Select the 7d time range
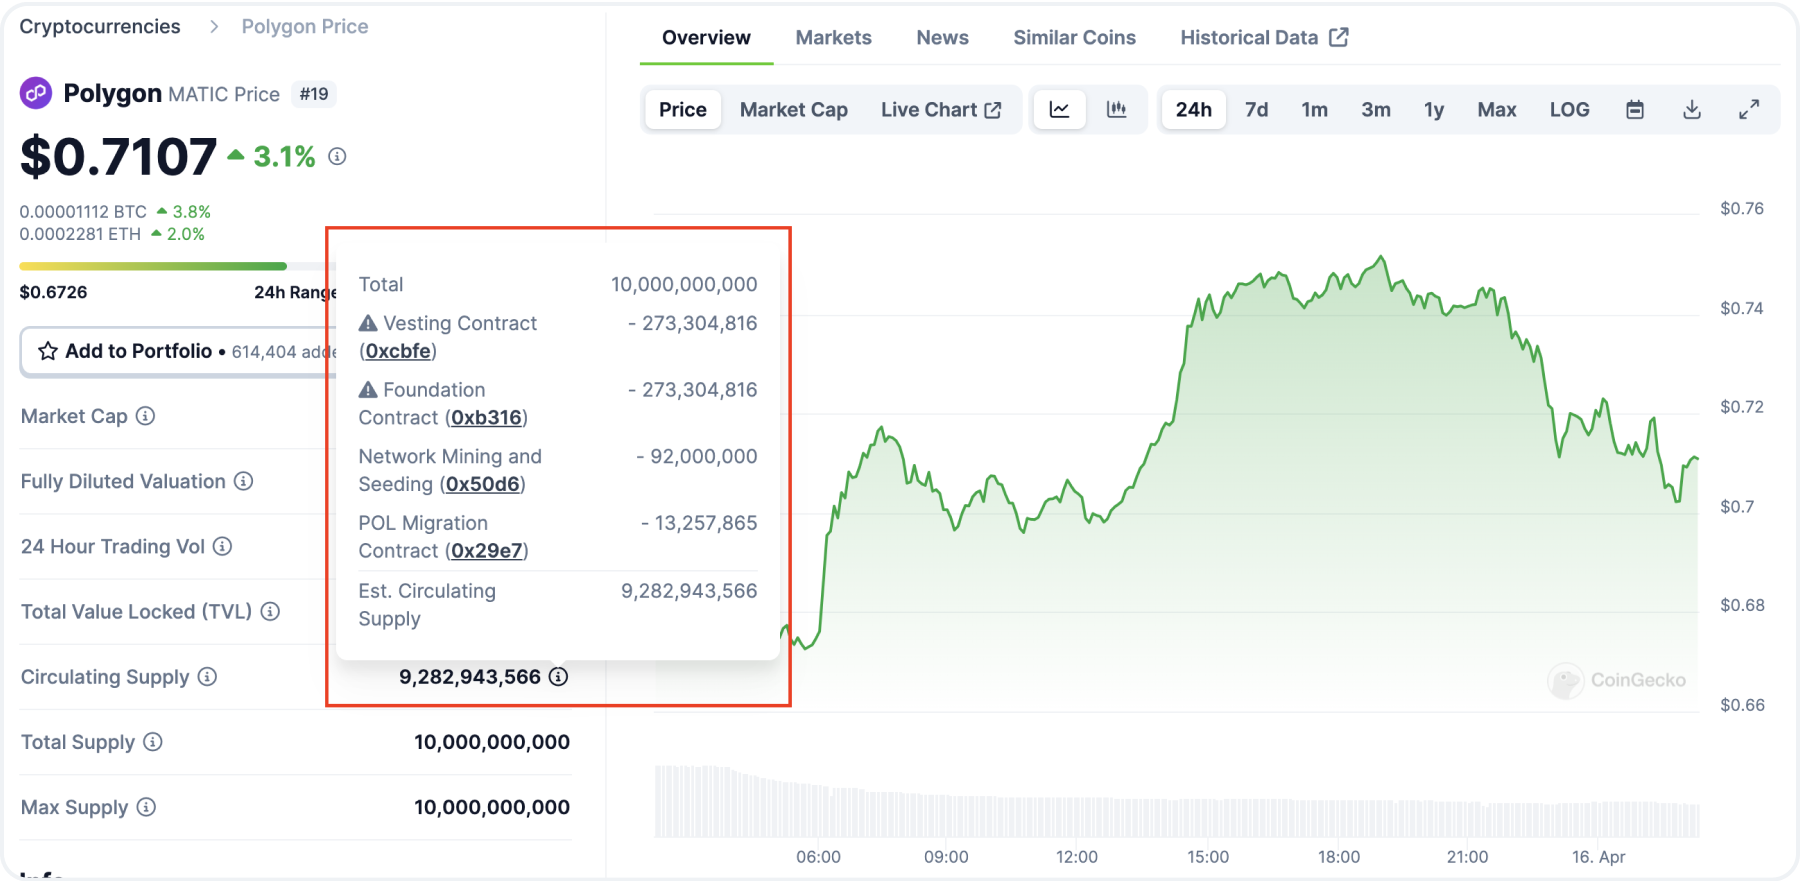 coord(1256,110)
